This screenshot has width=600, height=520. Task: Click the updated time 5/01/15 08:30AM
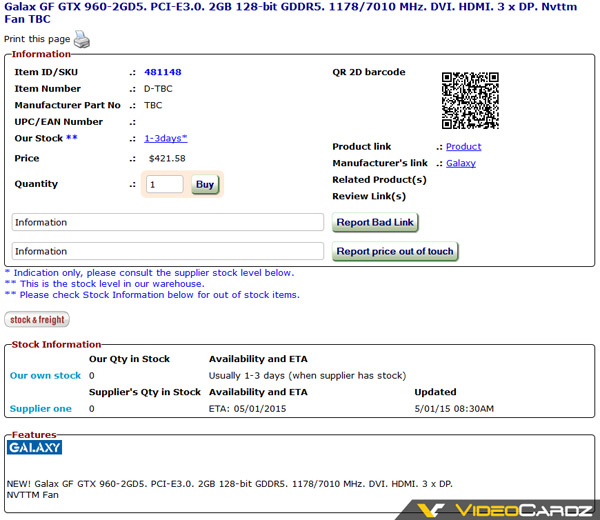tap(454, 409)
